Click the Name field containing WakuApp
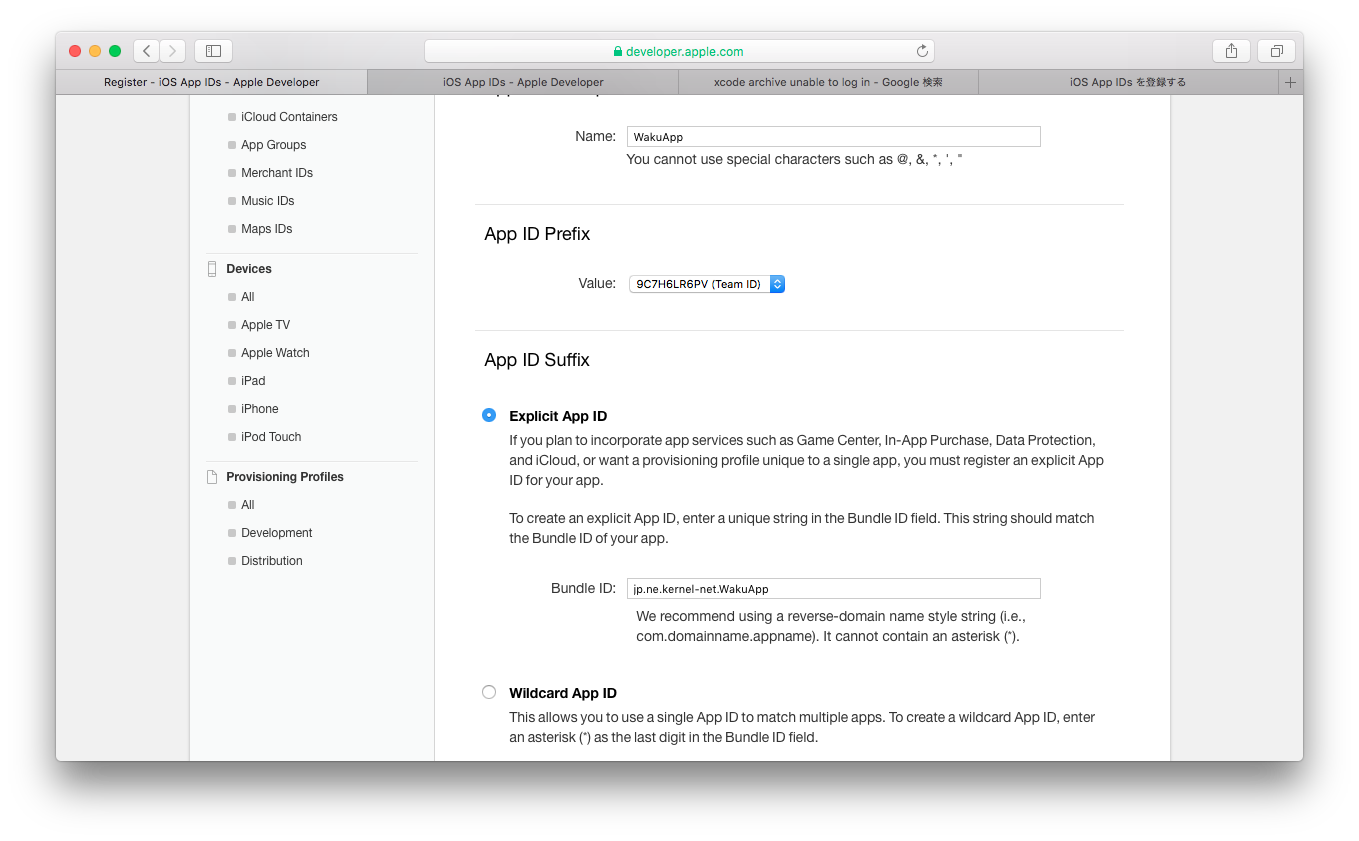This screenshot has height=841, width=1359. [x=833, y=137]
